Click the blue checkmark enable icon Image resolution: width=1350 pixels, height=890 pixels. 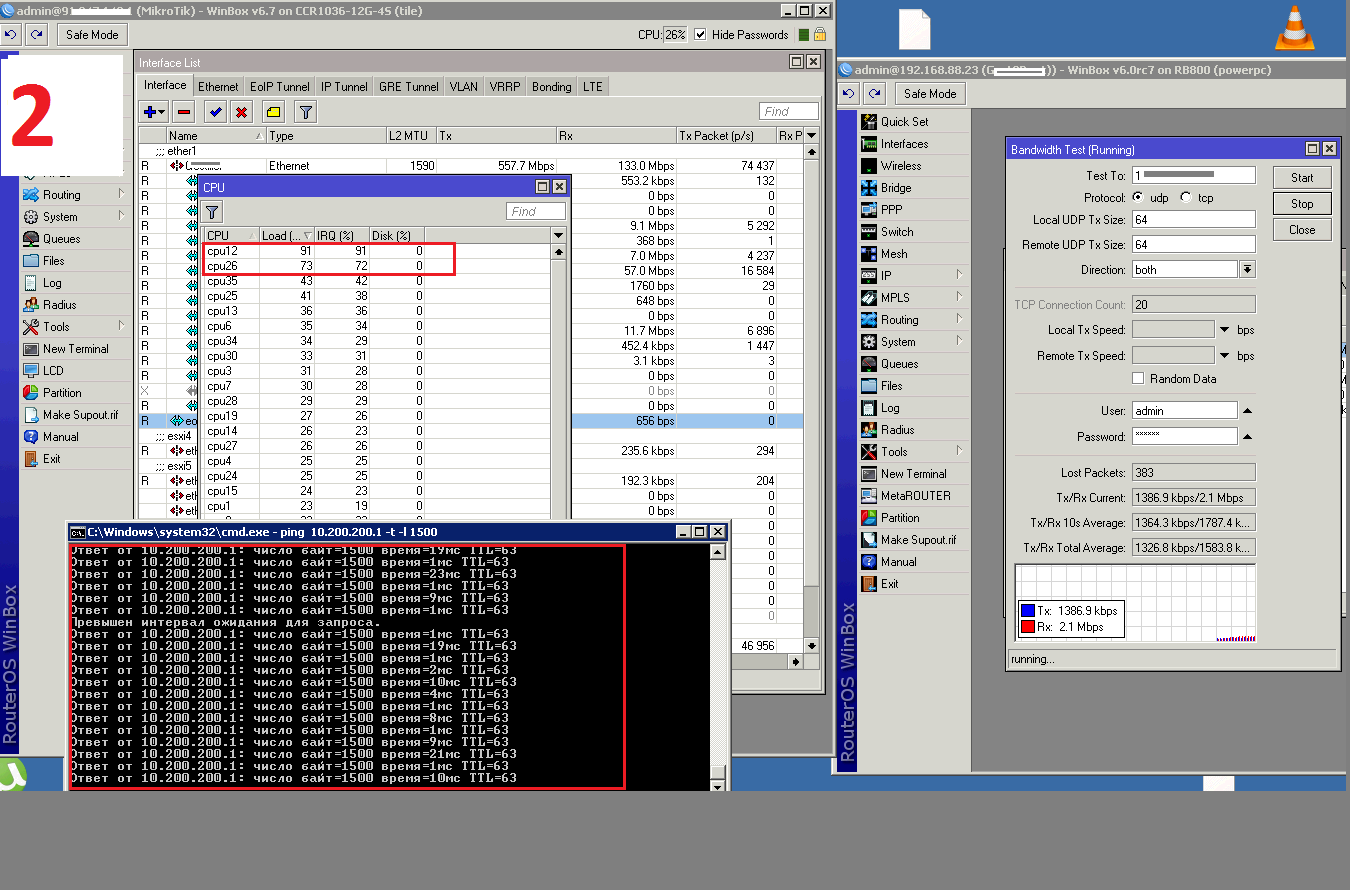click(x=214, y=112)
